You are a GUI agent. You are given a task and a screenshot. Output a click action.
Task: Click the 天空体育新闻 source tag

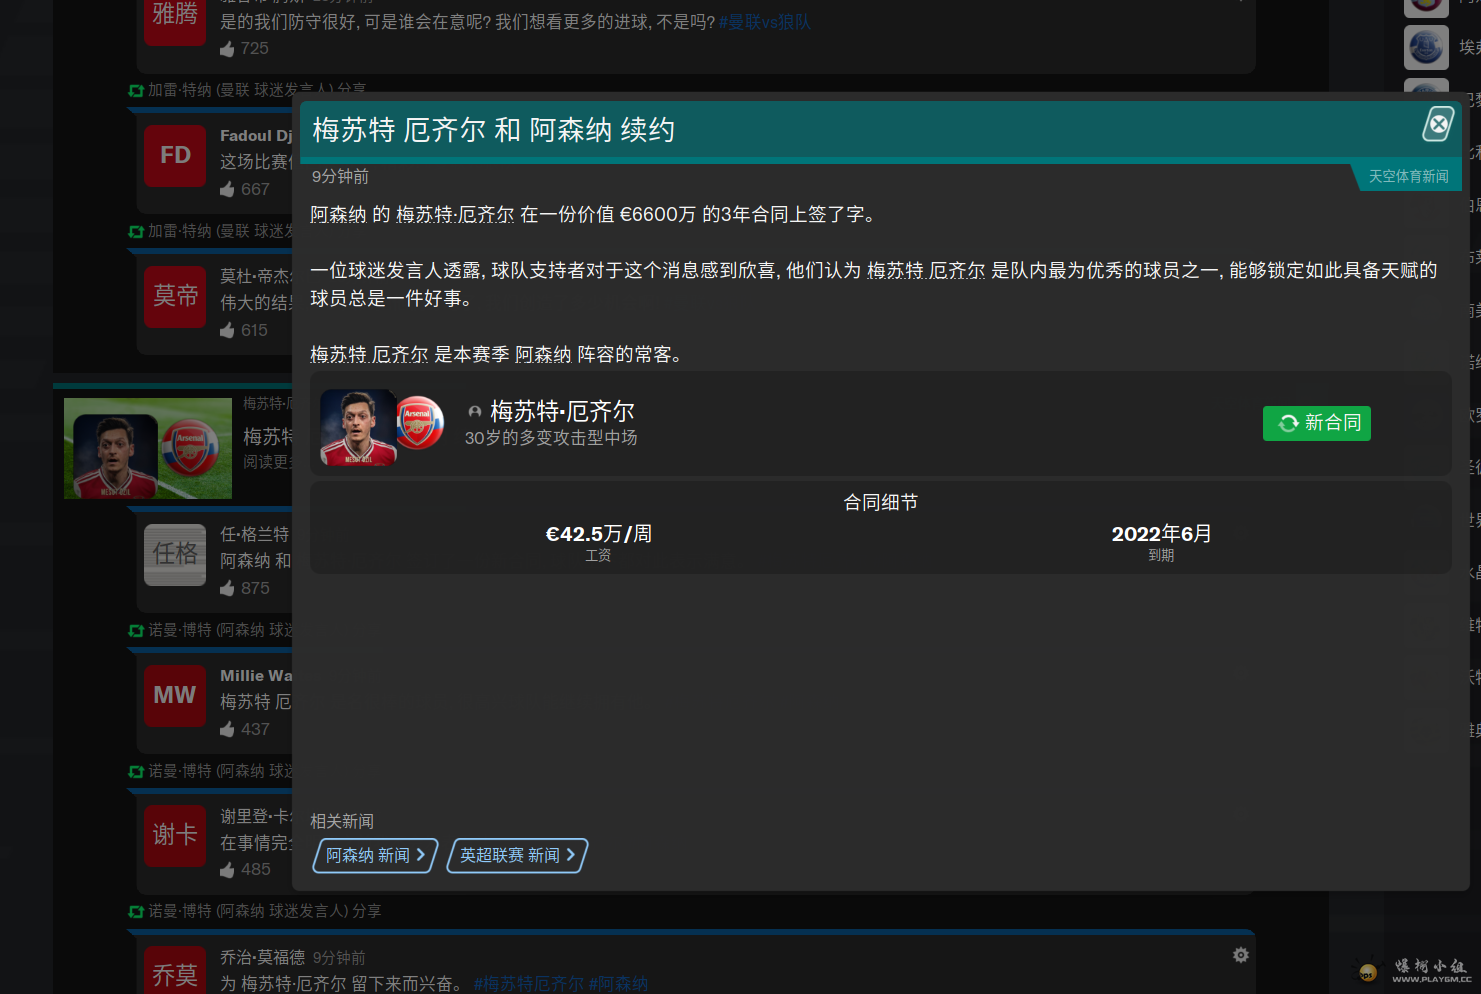click(x=1408, y=176)
